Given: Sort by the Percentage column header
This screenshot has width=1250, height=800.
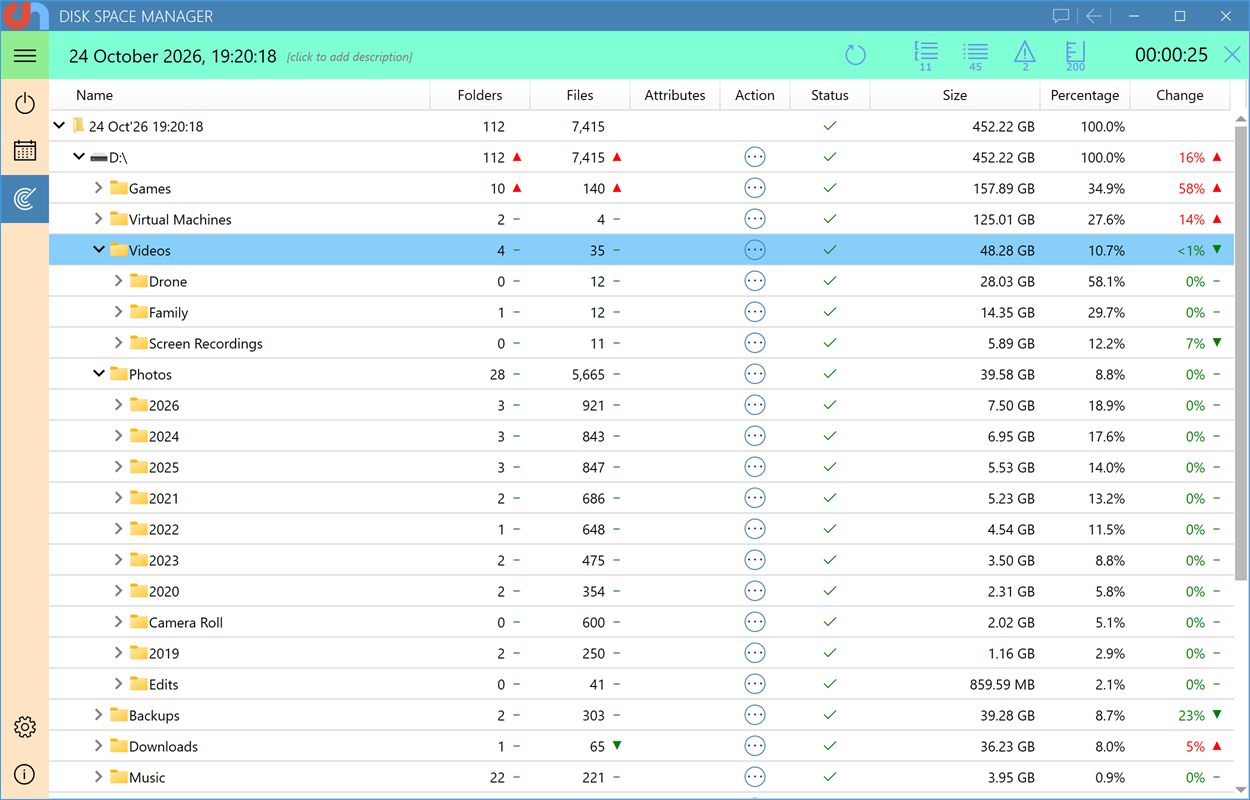Looking at the screenshot, I should point(1085,95).
